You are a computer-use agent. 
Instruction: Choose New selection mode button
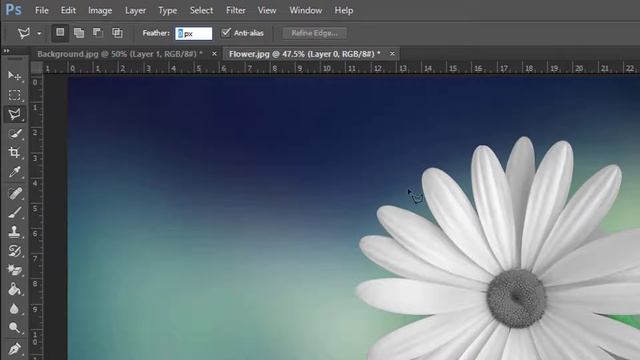60,33
